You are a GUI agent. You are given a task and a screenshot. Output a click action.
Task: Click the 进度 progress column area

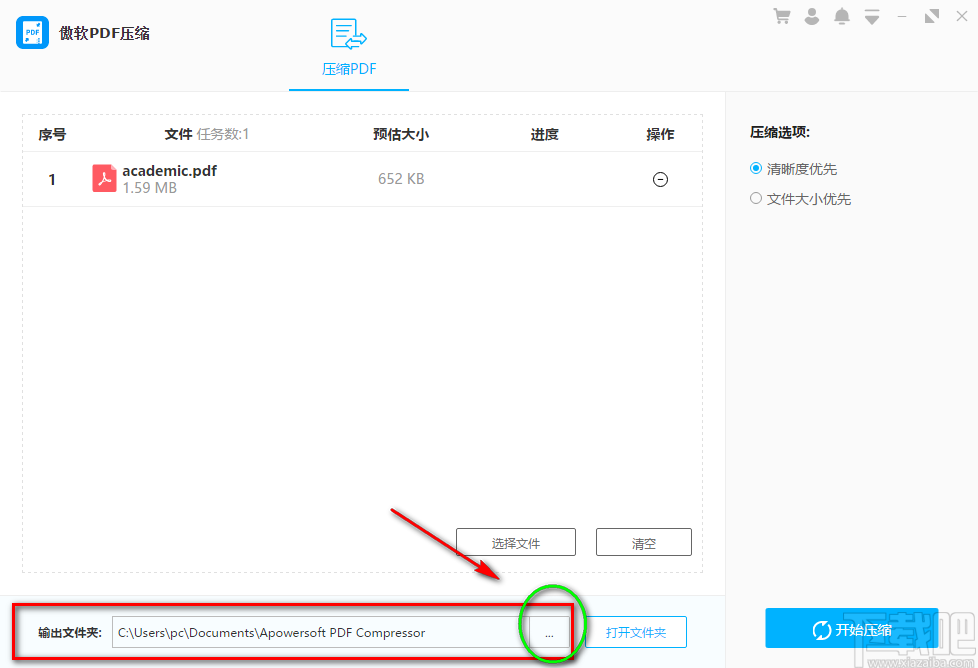pos(544,133)
